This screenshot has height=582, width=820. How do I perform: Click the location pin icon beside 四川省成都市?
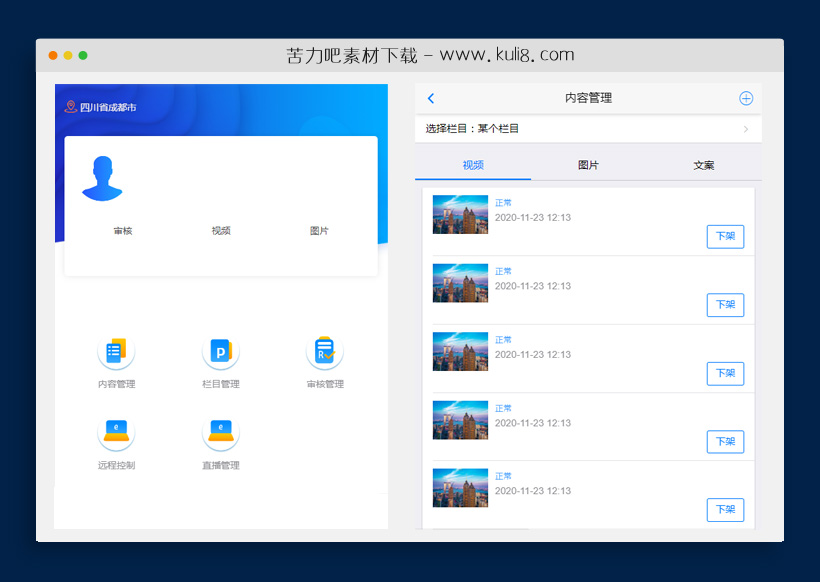tap(70, 104)
